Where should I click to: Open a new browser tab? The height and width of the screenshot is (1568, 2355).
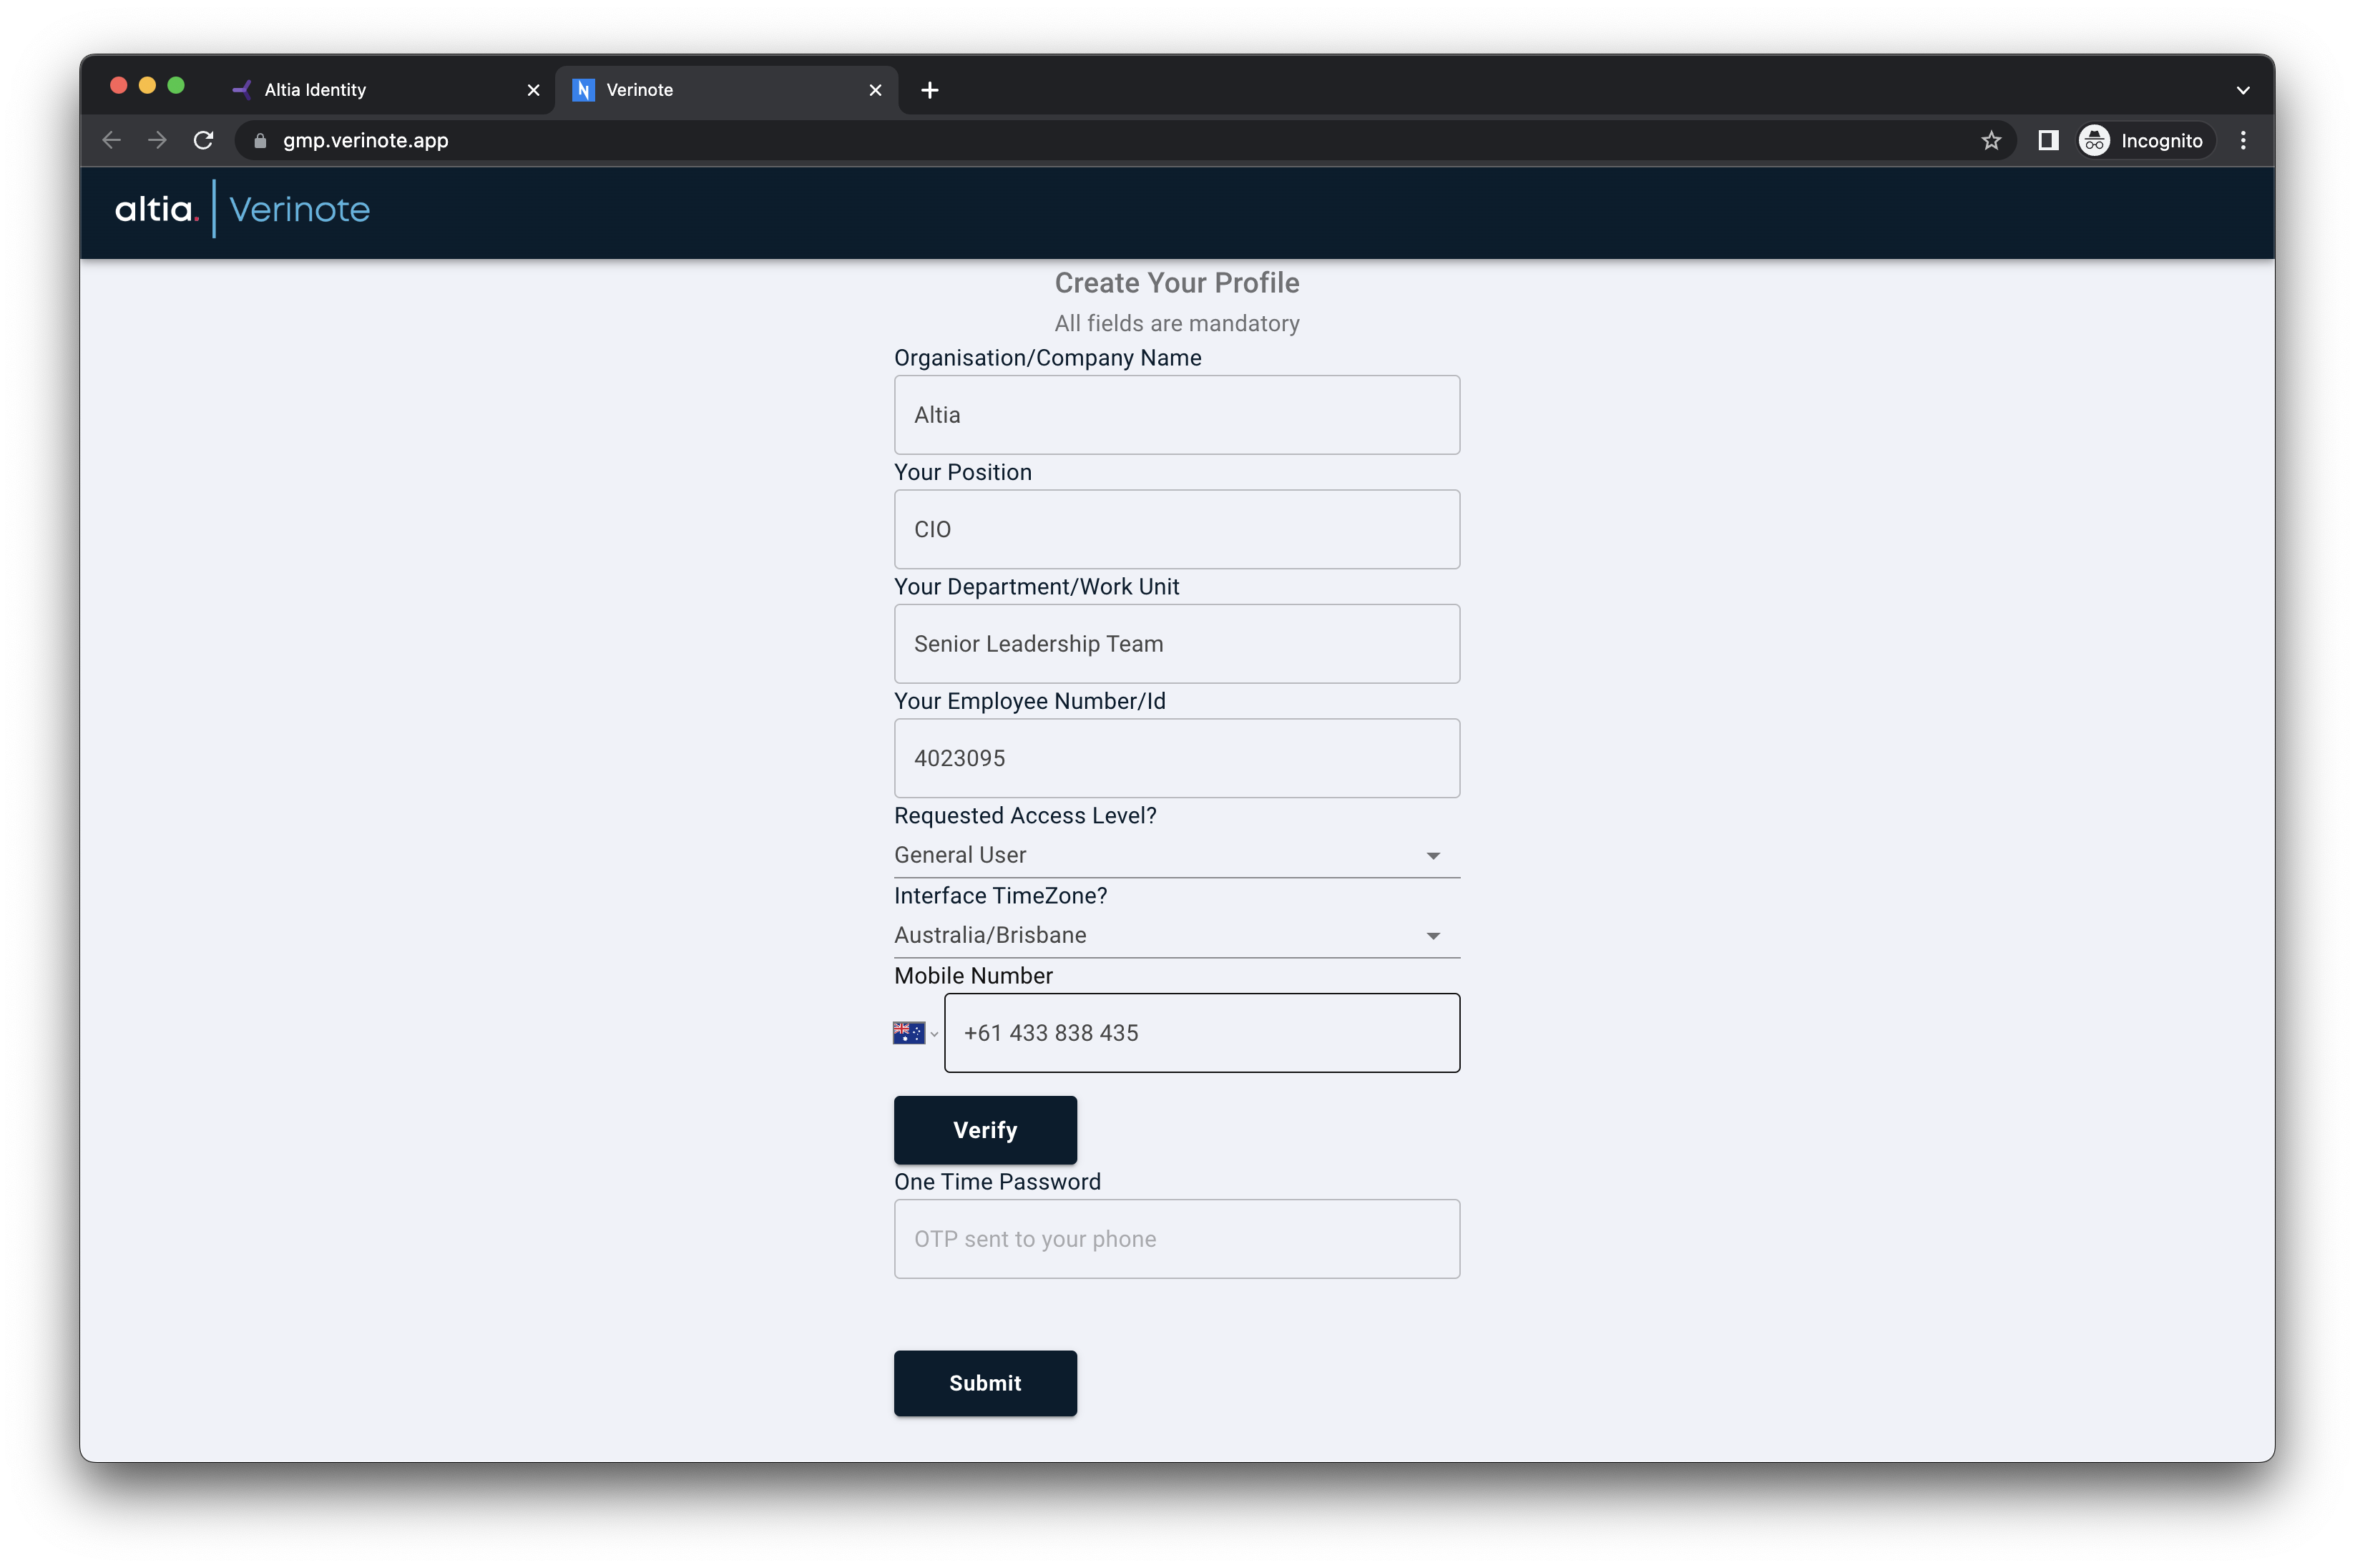coord(930,90)
